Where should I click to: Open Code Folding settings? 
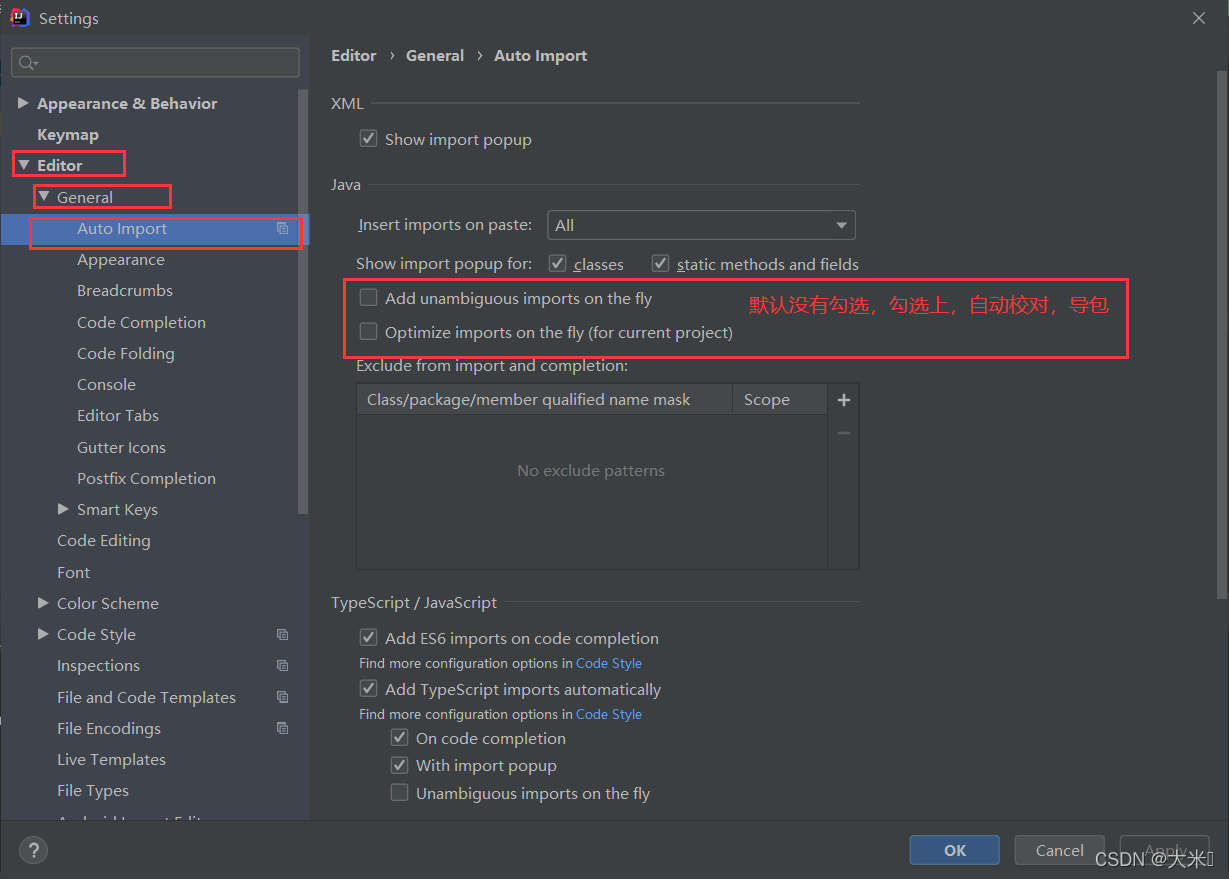[x=126, y=354]
